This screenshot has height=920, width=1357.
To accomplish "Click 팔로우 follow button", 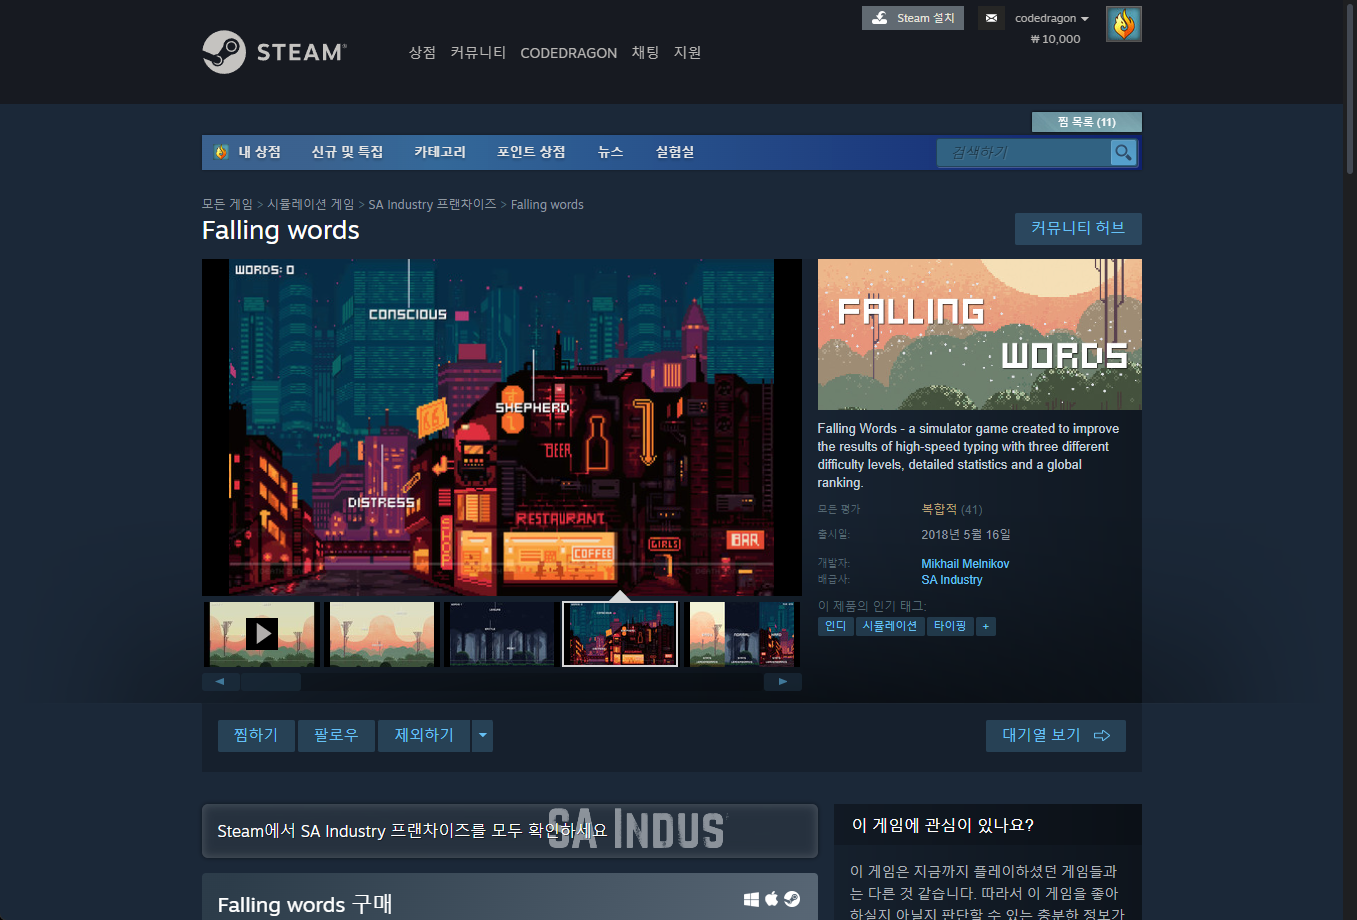I will click(336, 736).
